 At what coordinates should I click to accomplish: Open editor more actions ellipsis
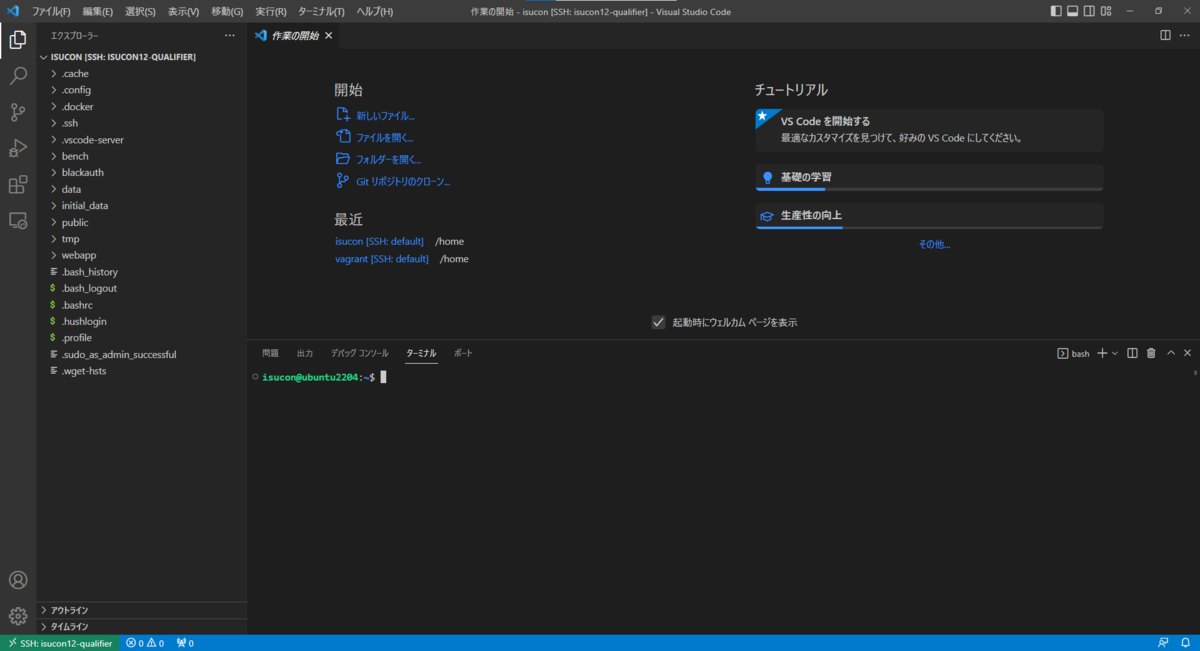[x=1186, y=35]
